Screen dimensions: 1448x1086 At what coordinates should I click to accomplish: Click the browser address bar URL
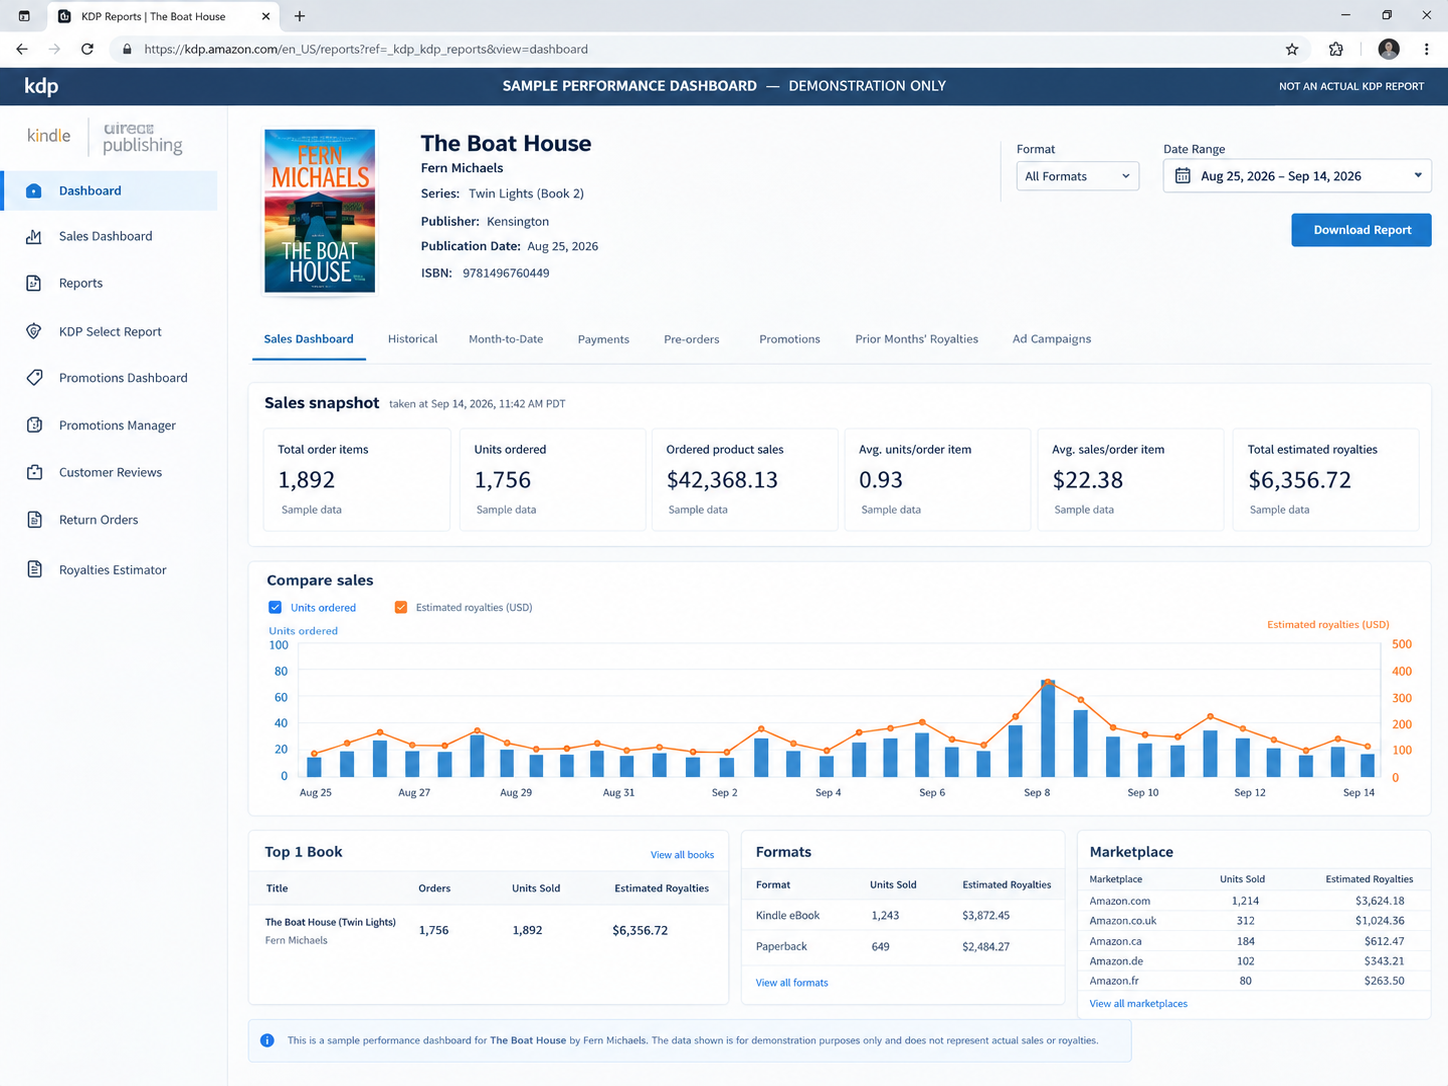coord(366,49)
